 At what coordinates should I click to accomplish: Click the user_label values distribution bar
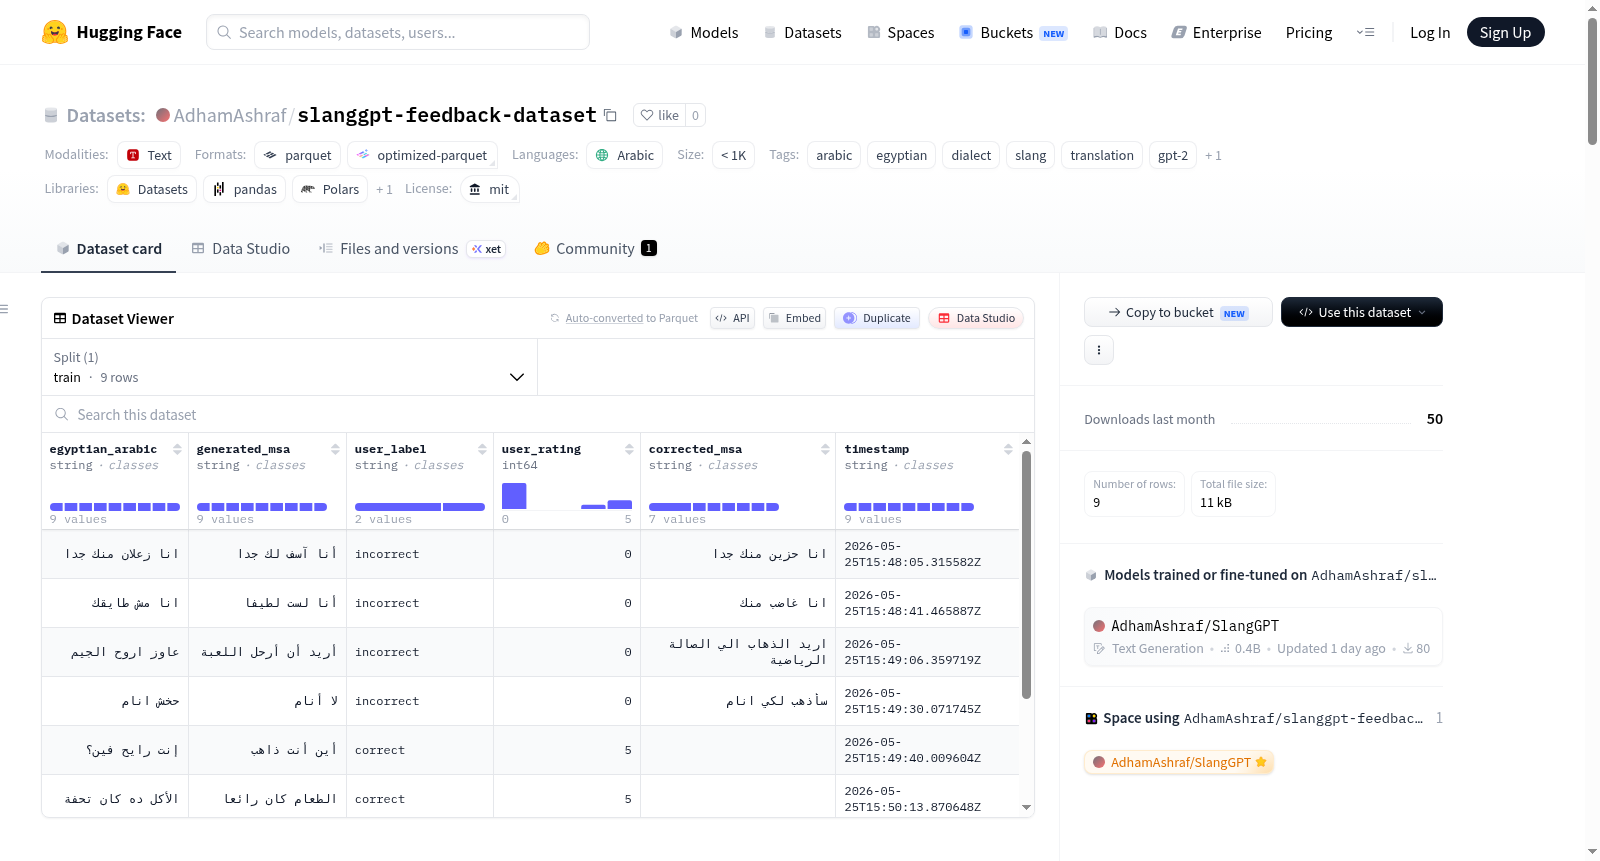point(420,507)
